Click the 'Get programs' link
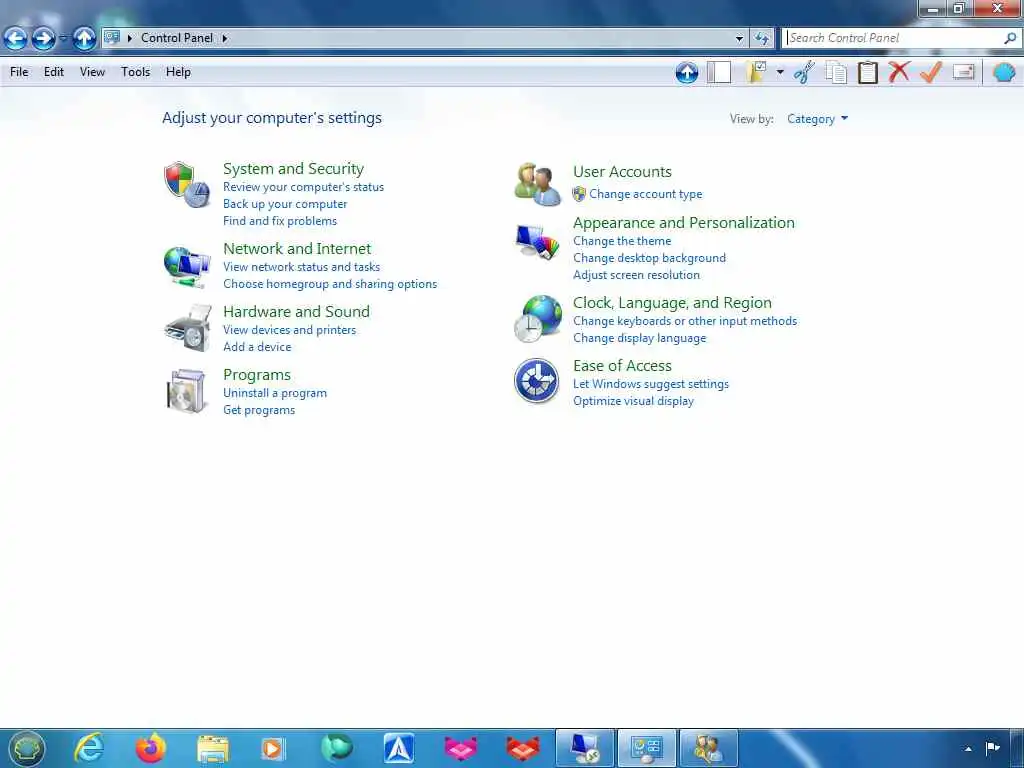The image size is (1024, 768). coord(259,409)
